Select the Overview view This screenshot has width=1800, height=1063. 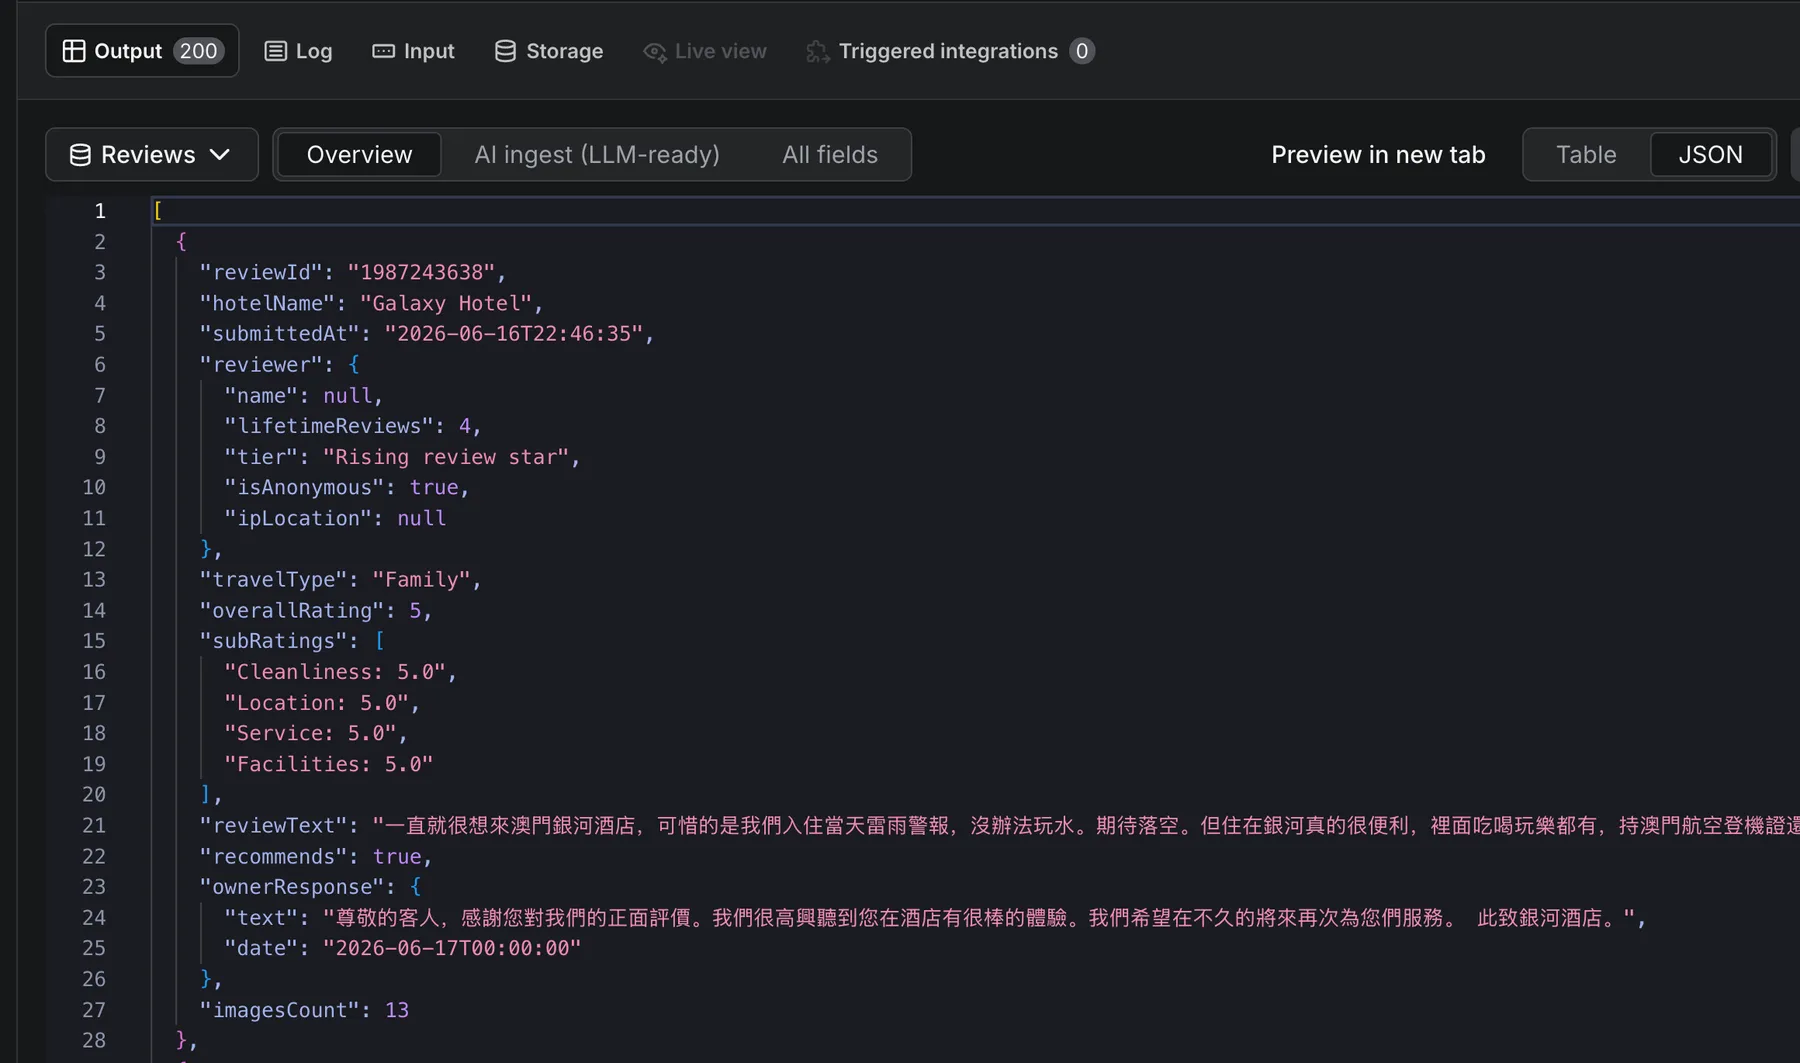[x=359, y=155]
